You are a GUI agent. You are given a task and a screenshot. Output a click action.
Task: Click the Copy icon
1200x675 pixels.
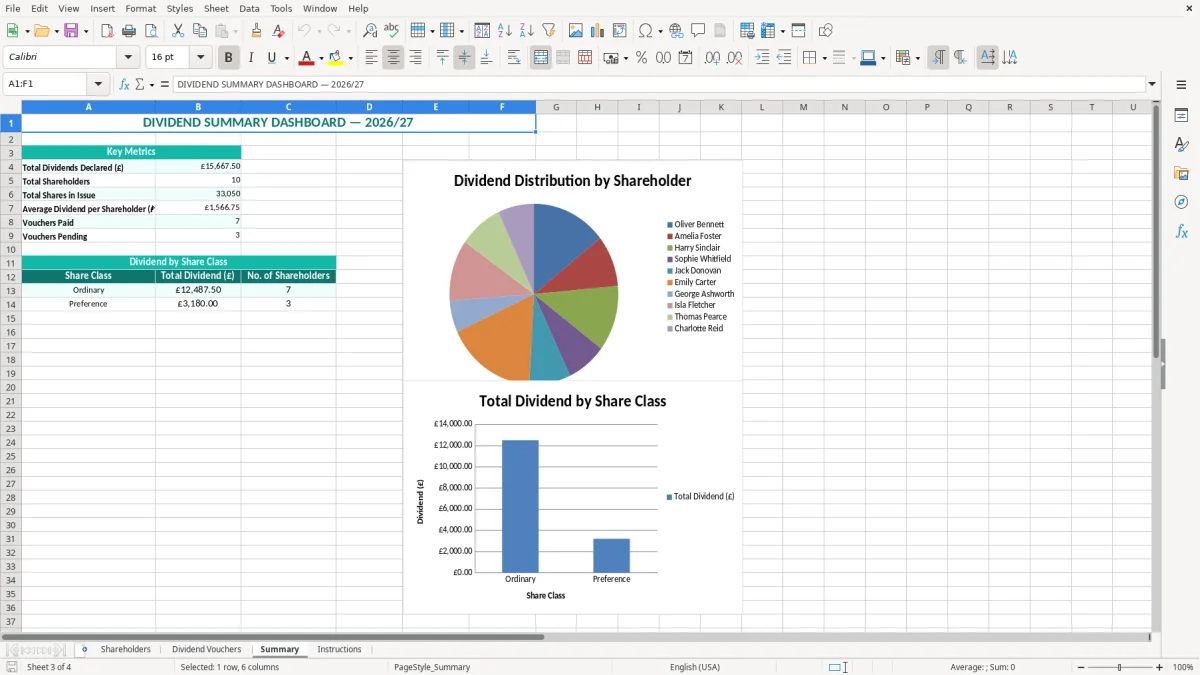200,31
